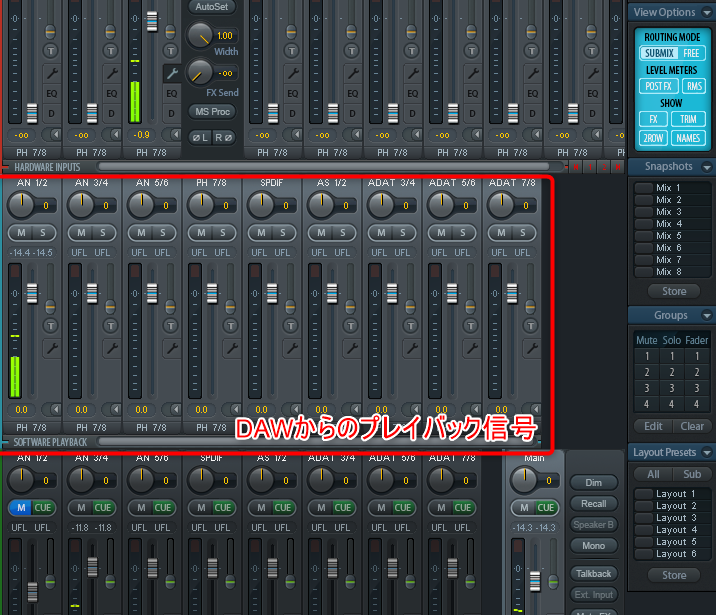Collapse the Snapshots panel arrow

pos(706,167)
